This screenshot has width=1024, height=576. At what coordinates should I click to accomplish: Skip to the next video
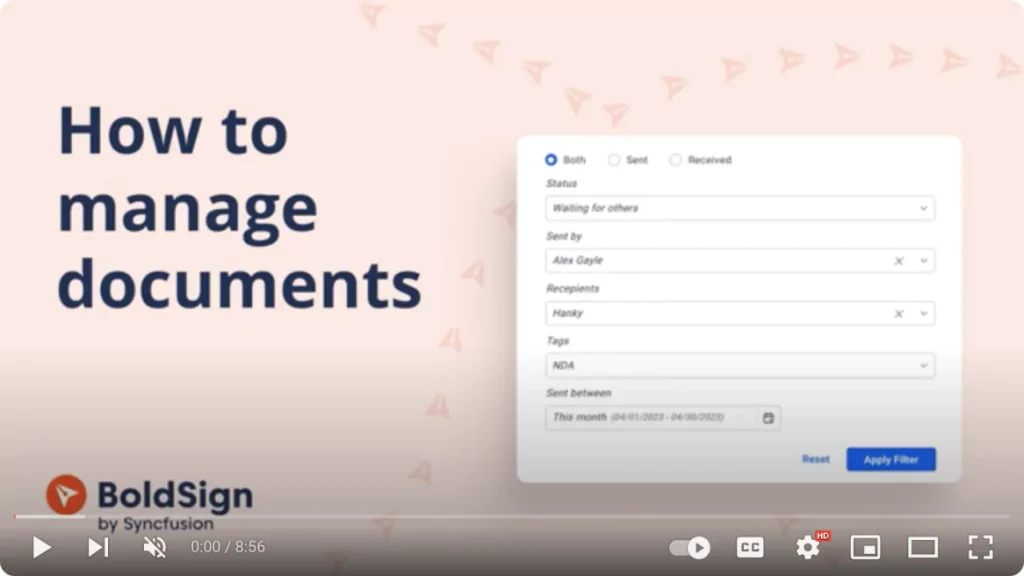click(x=97, y=547)
